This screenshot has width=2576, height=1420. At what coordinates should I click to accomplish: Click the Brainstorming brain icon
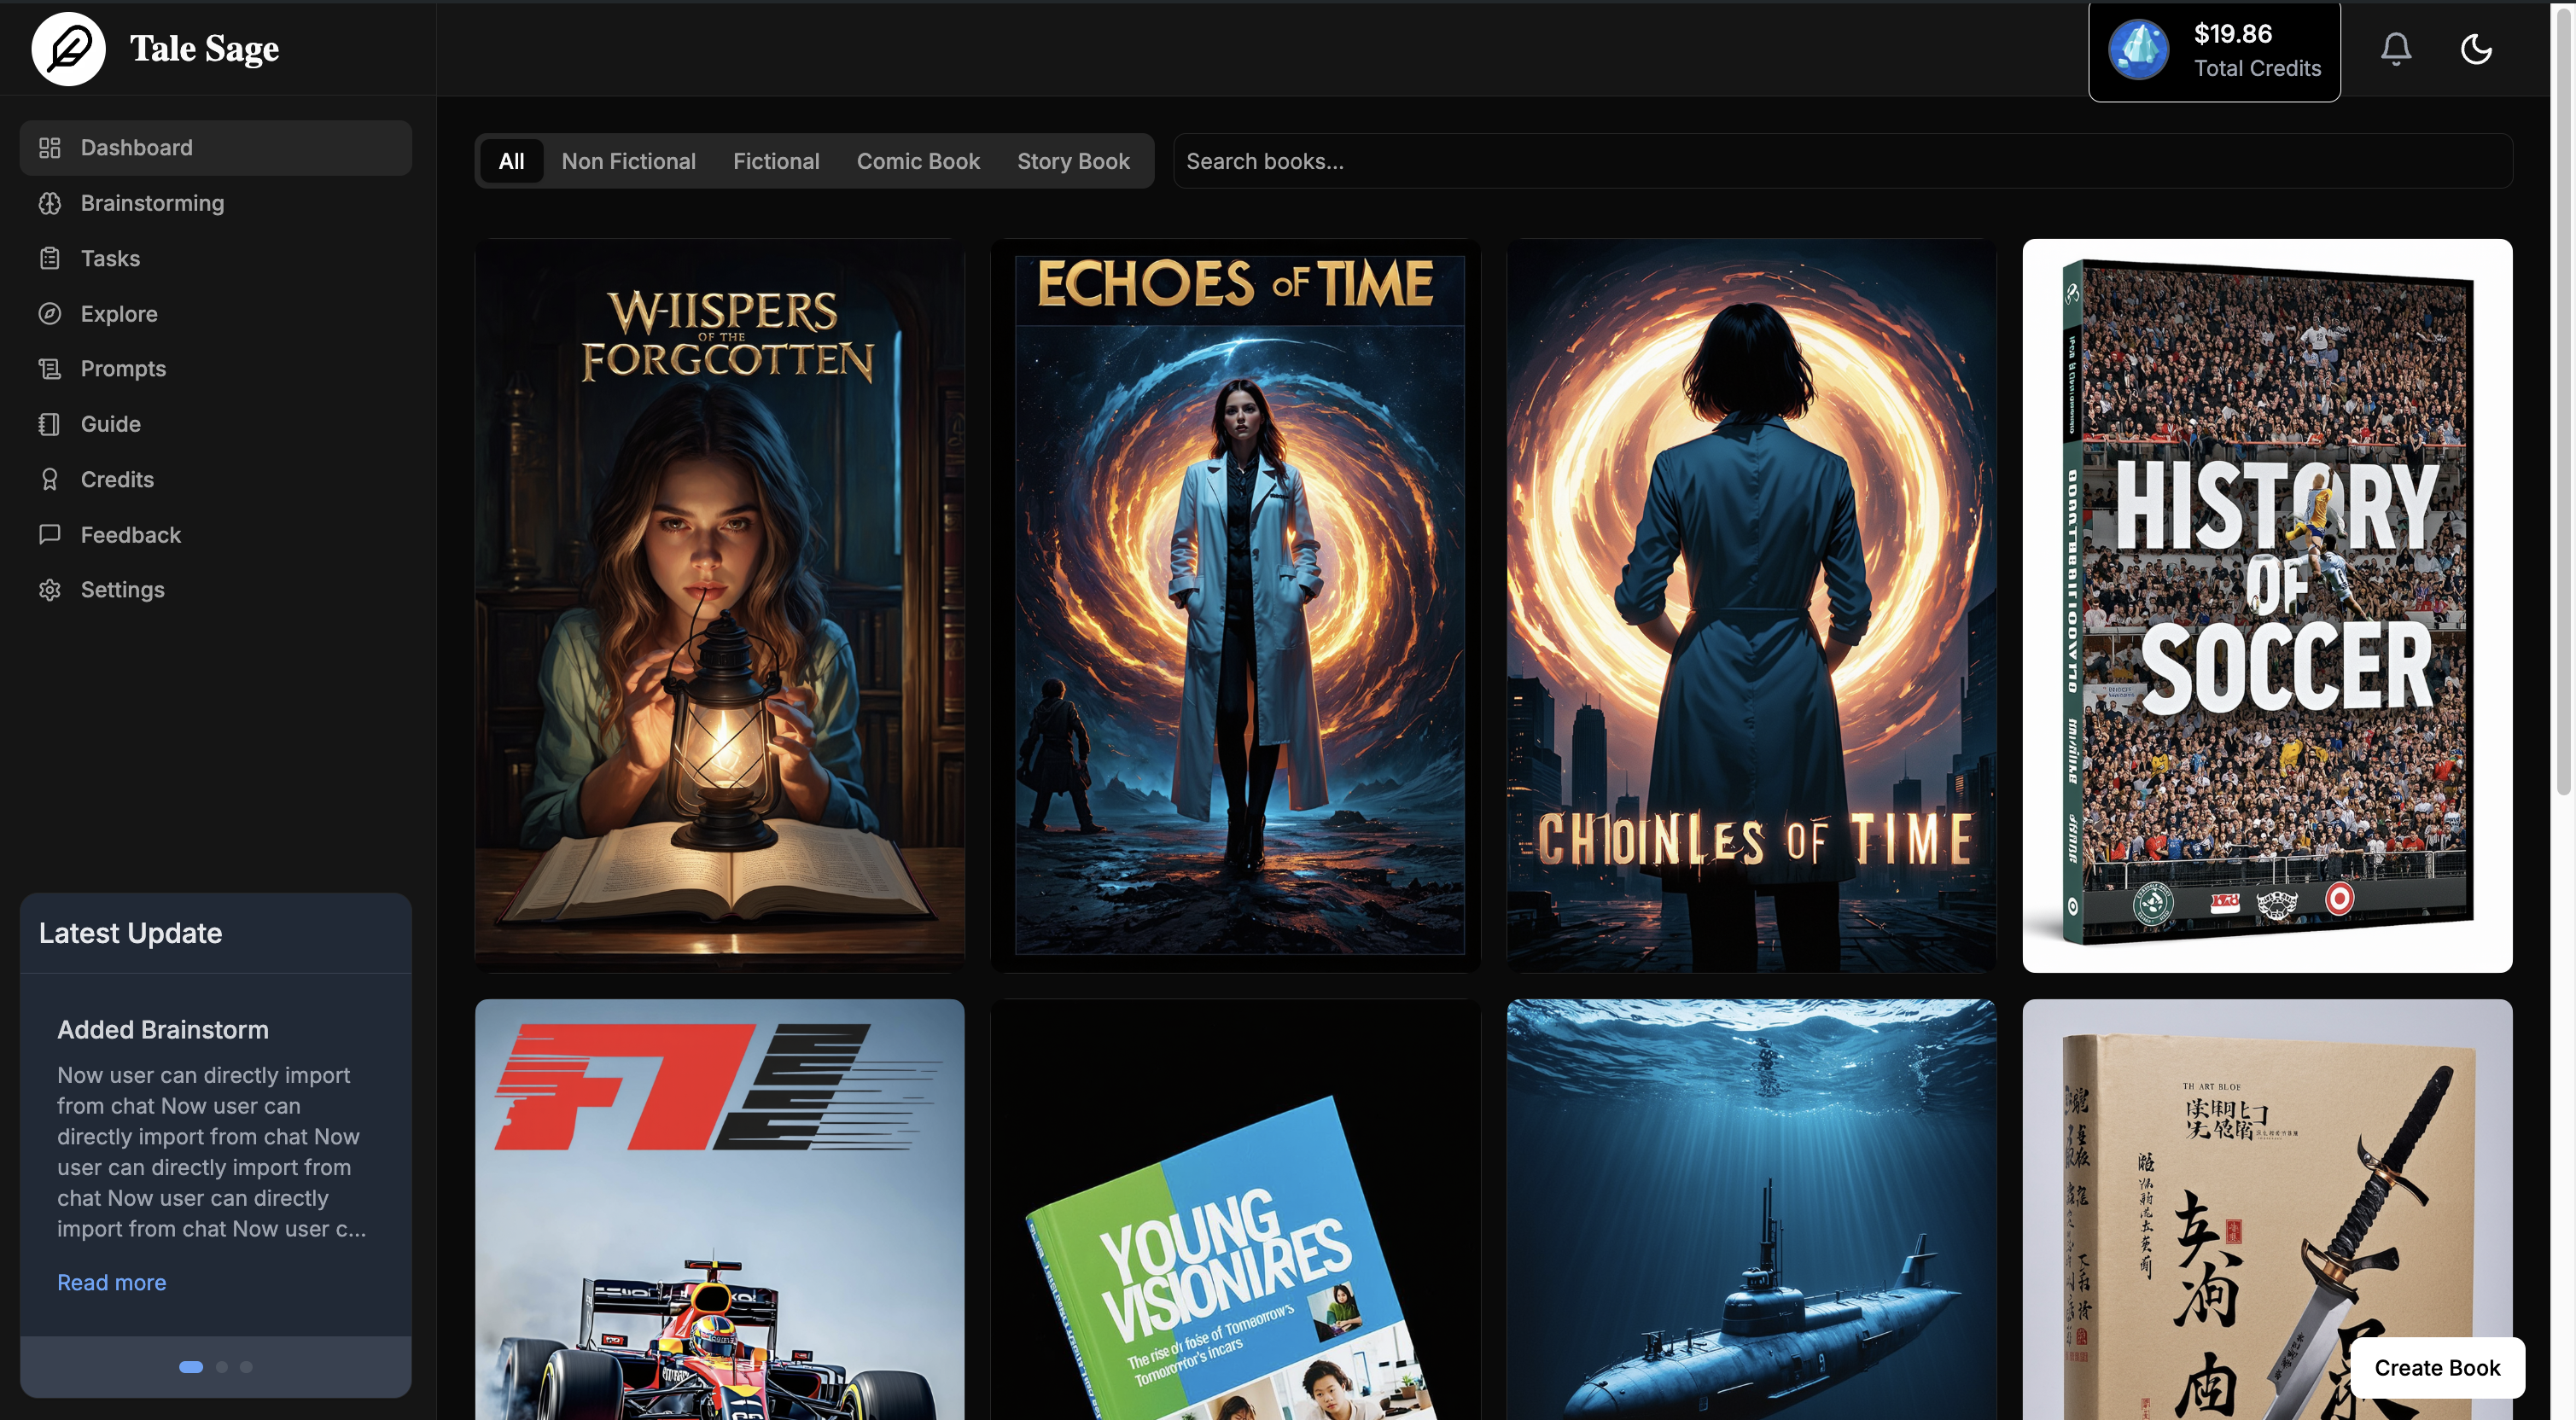click(x=49, y=203)
